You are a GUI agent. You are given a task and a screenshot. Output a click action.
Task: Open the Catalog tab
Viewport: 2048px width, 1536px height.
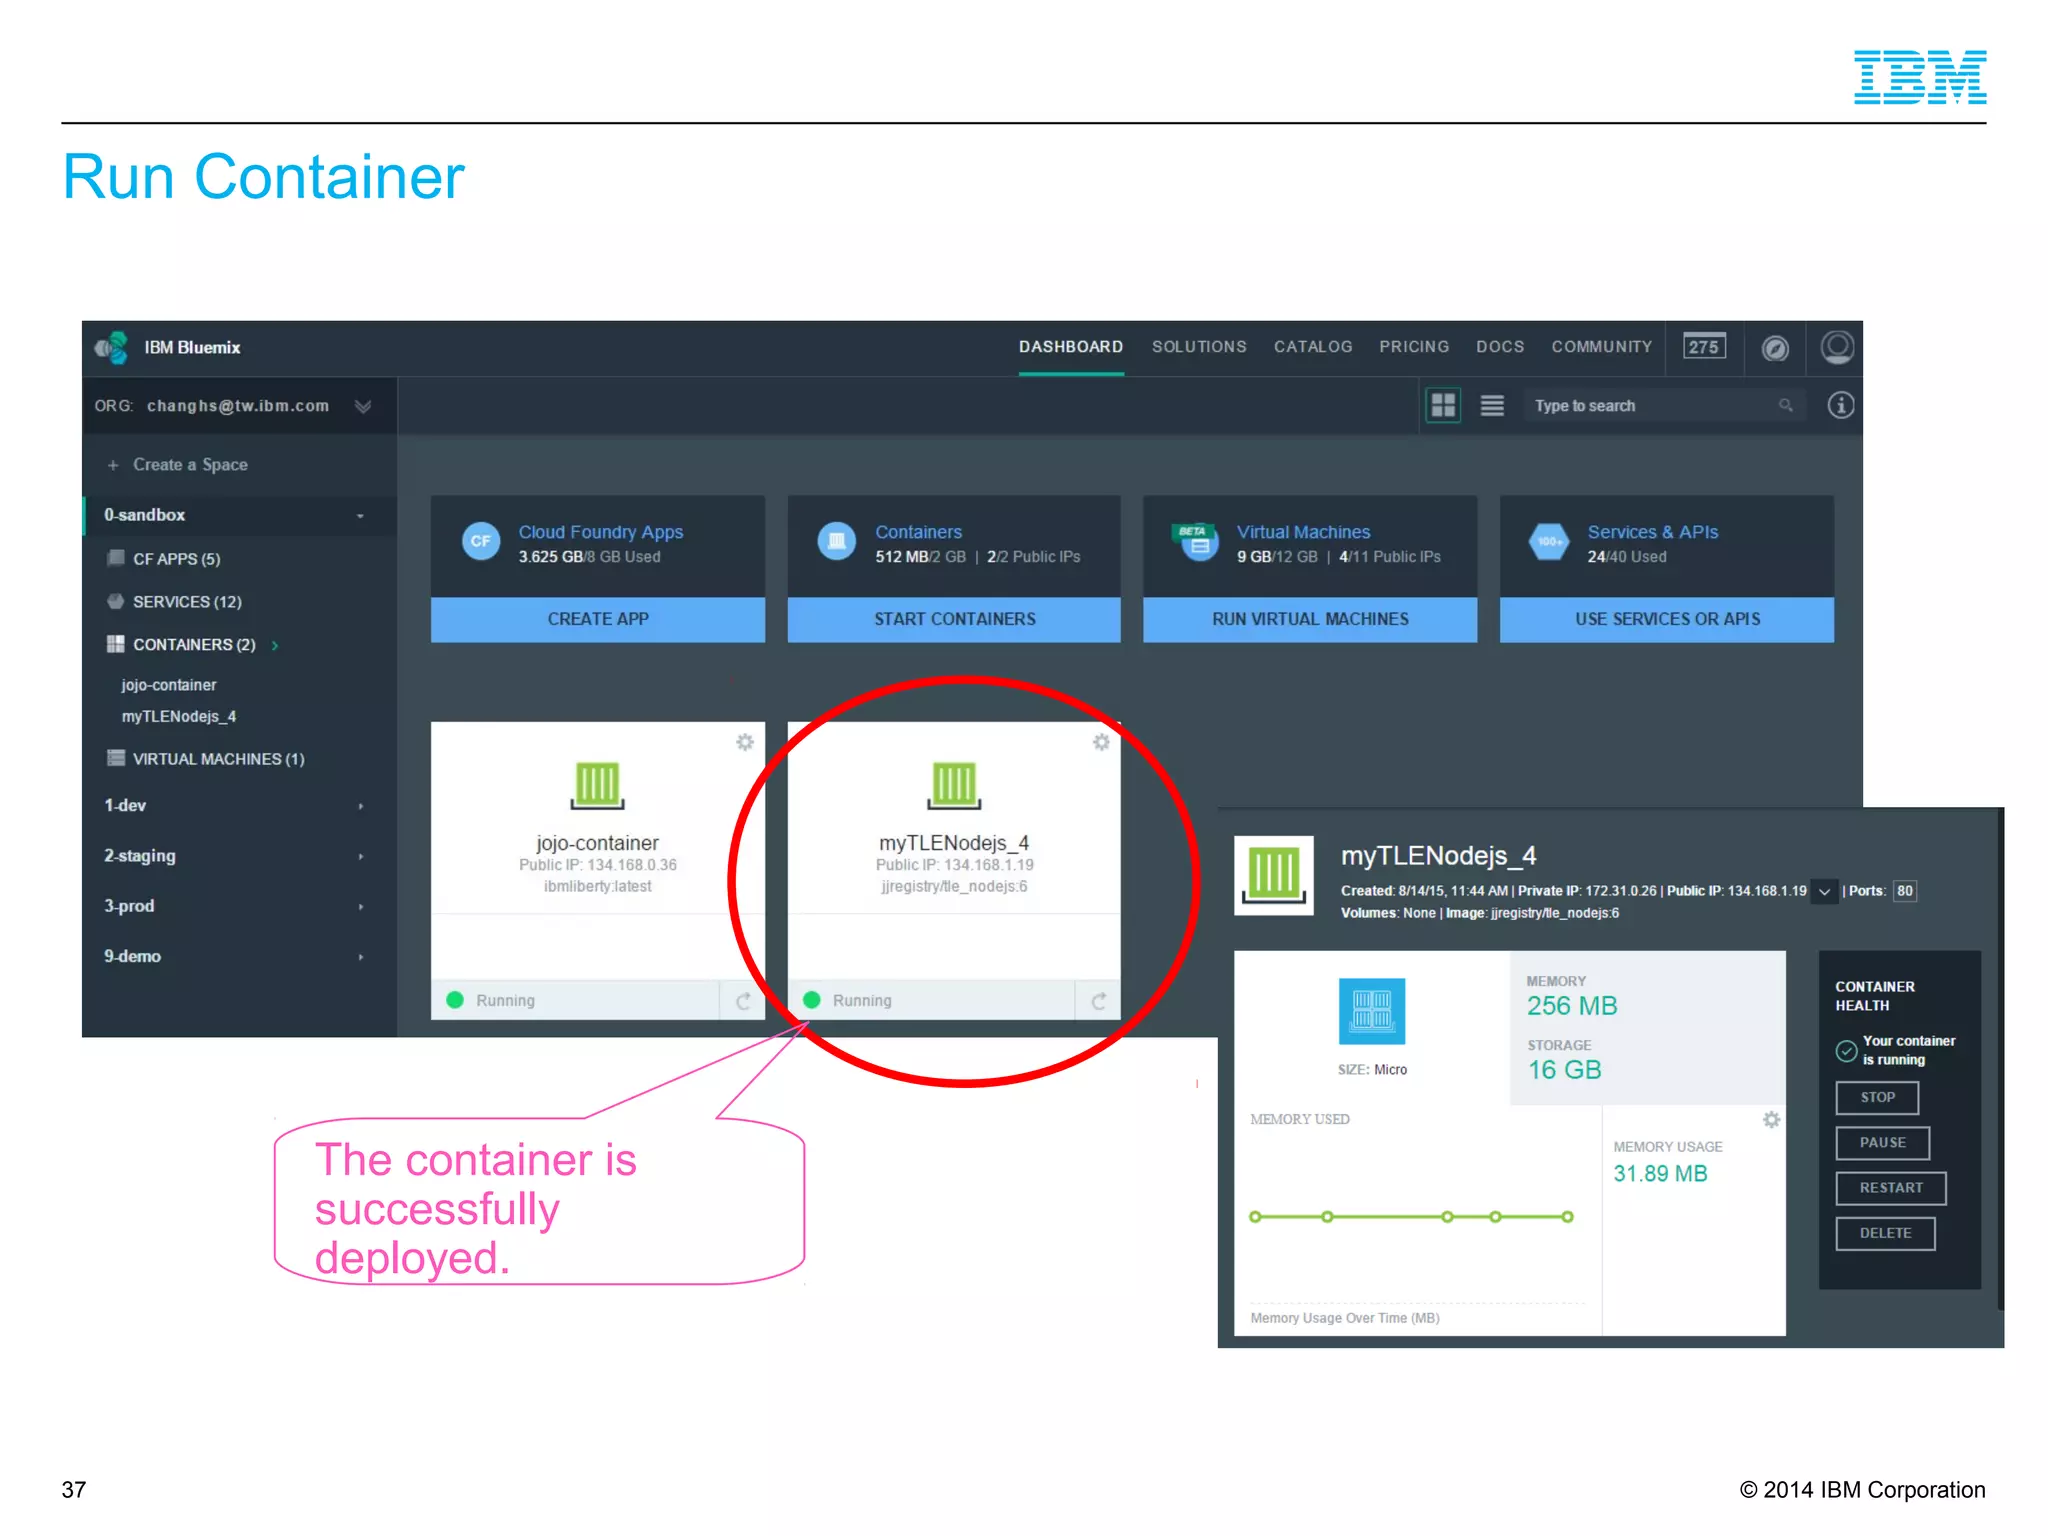pos(1312,347)
